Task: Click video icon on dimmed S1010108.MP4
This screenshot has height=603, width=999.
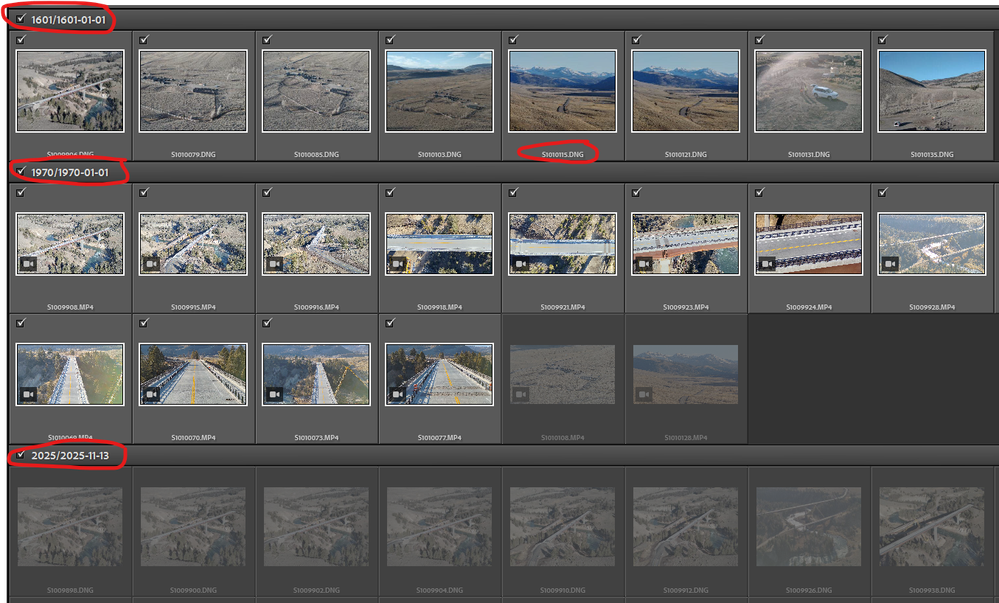Action: 519,394
